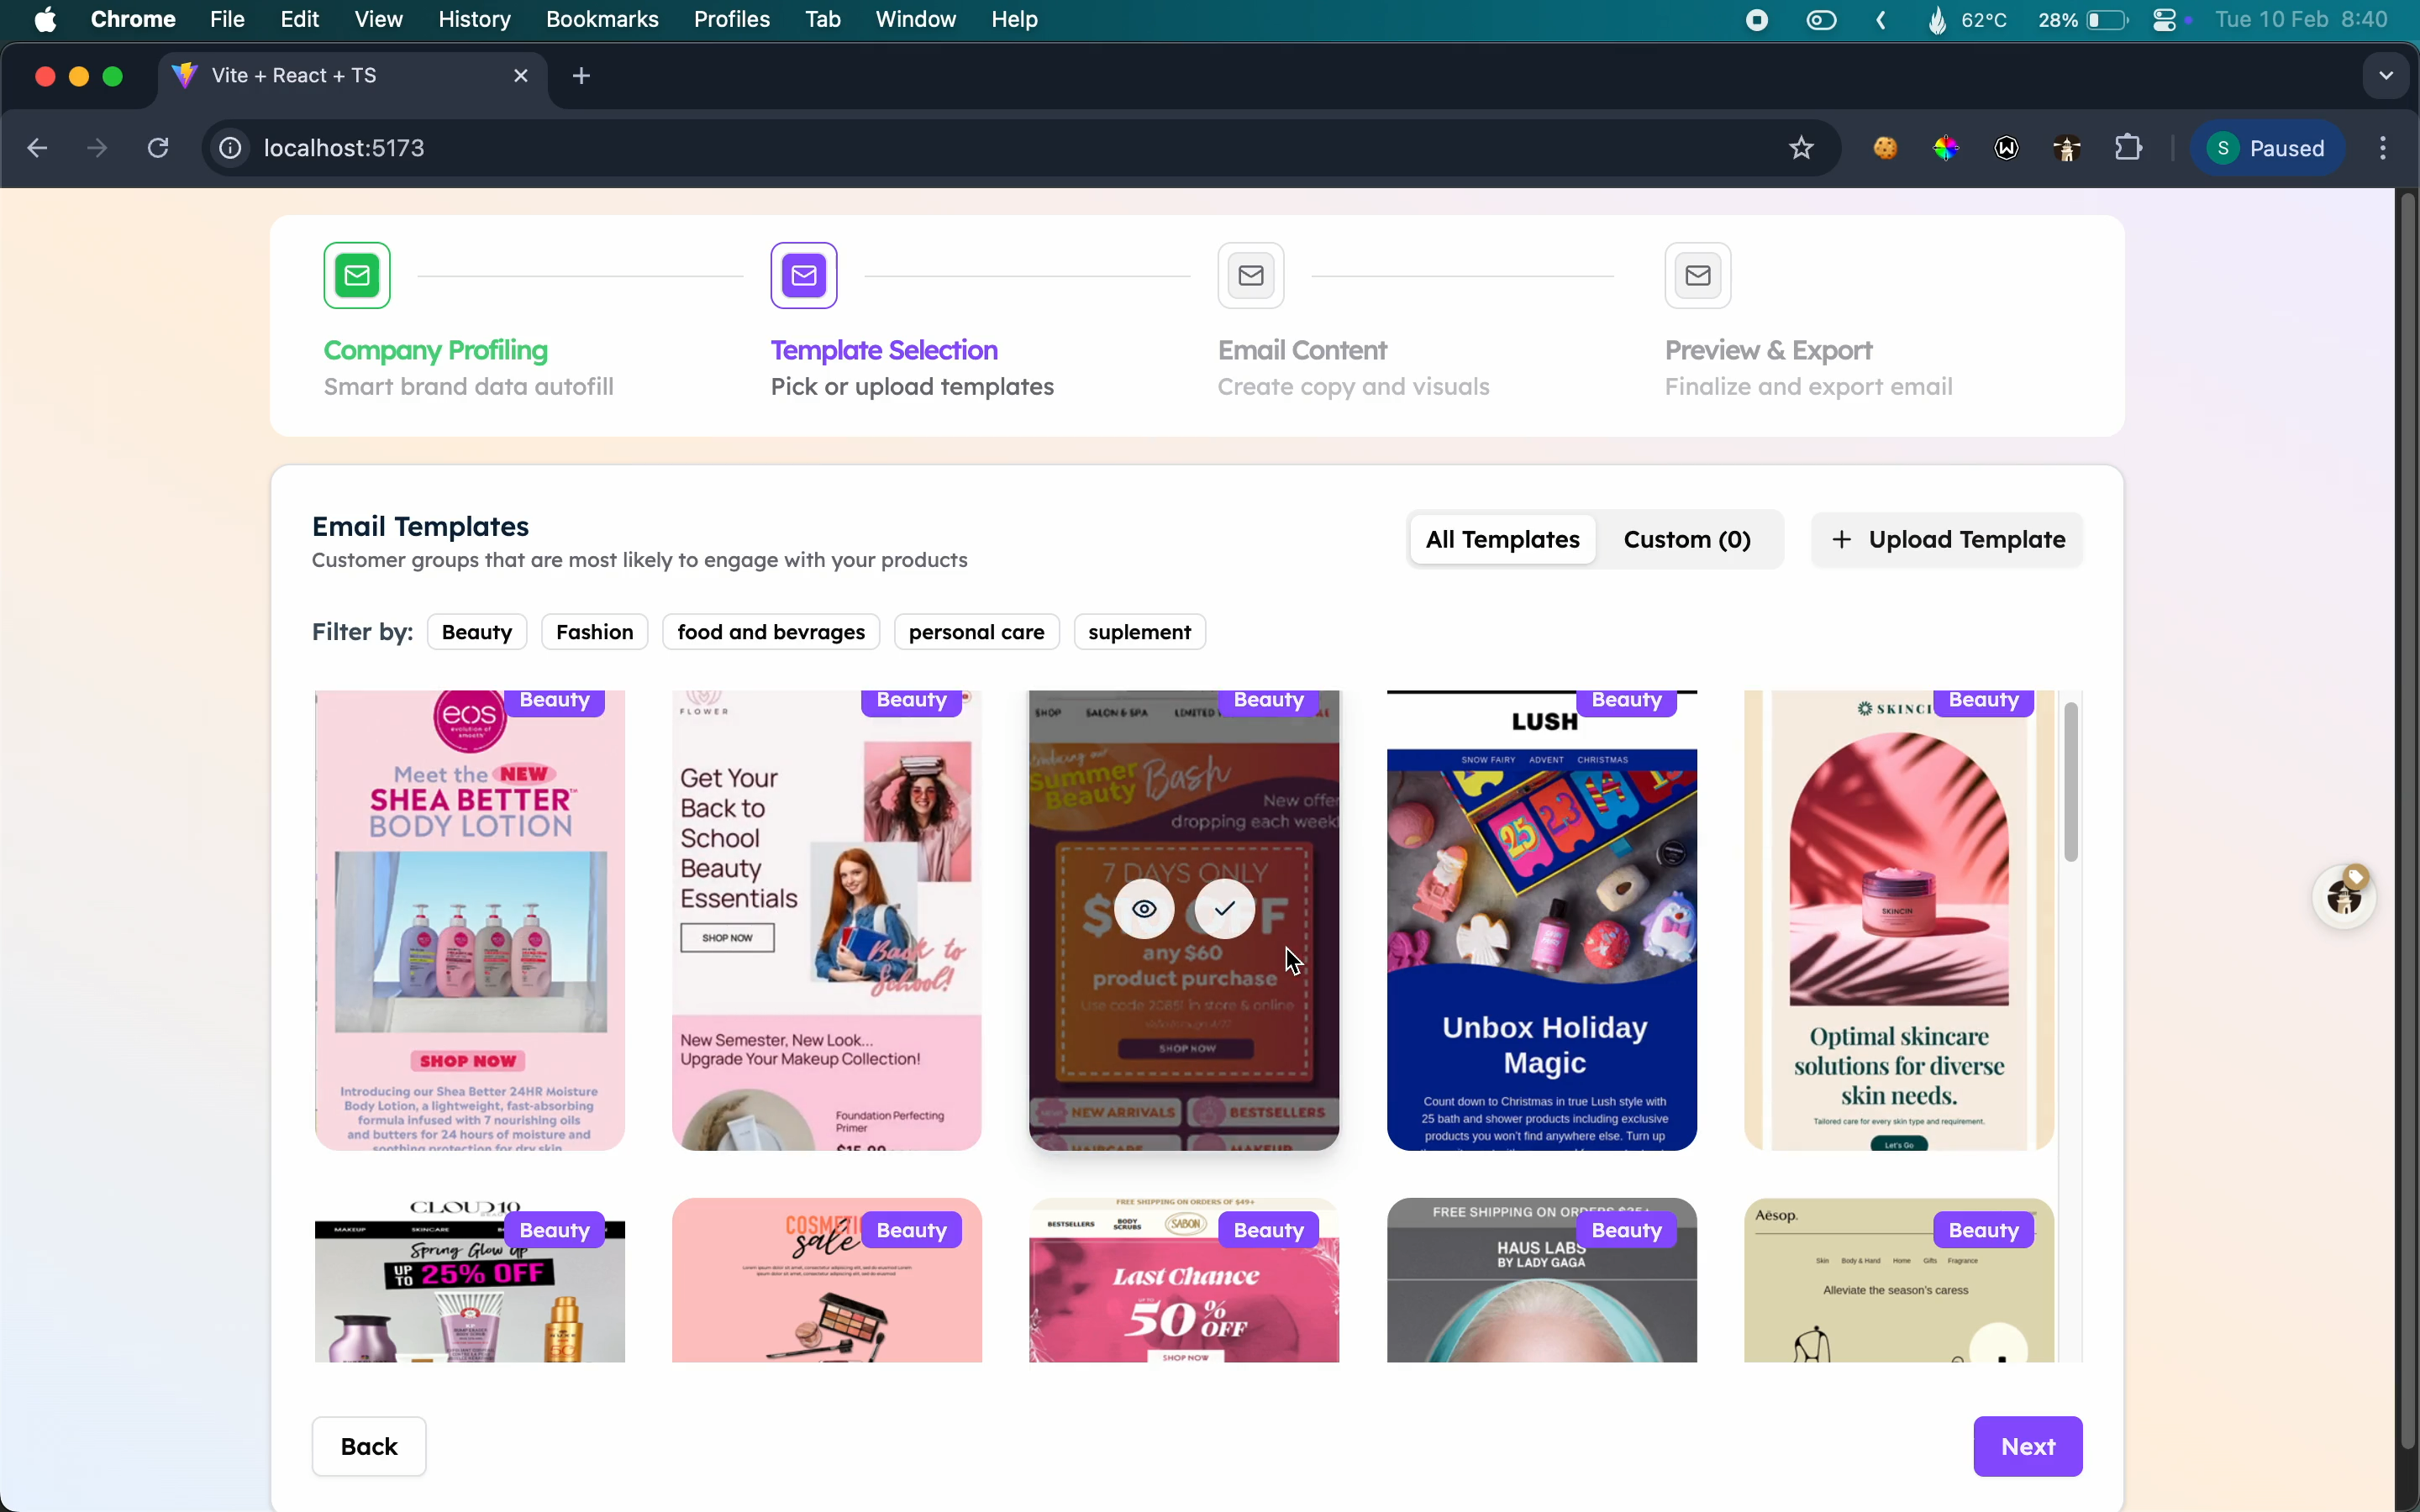The width and height of the screenshot is (2420, 1512).
Task: Switch to the Custom (0) tab
Action: coord(1687,539)
